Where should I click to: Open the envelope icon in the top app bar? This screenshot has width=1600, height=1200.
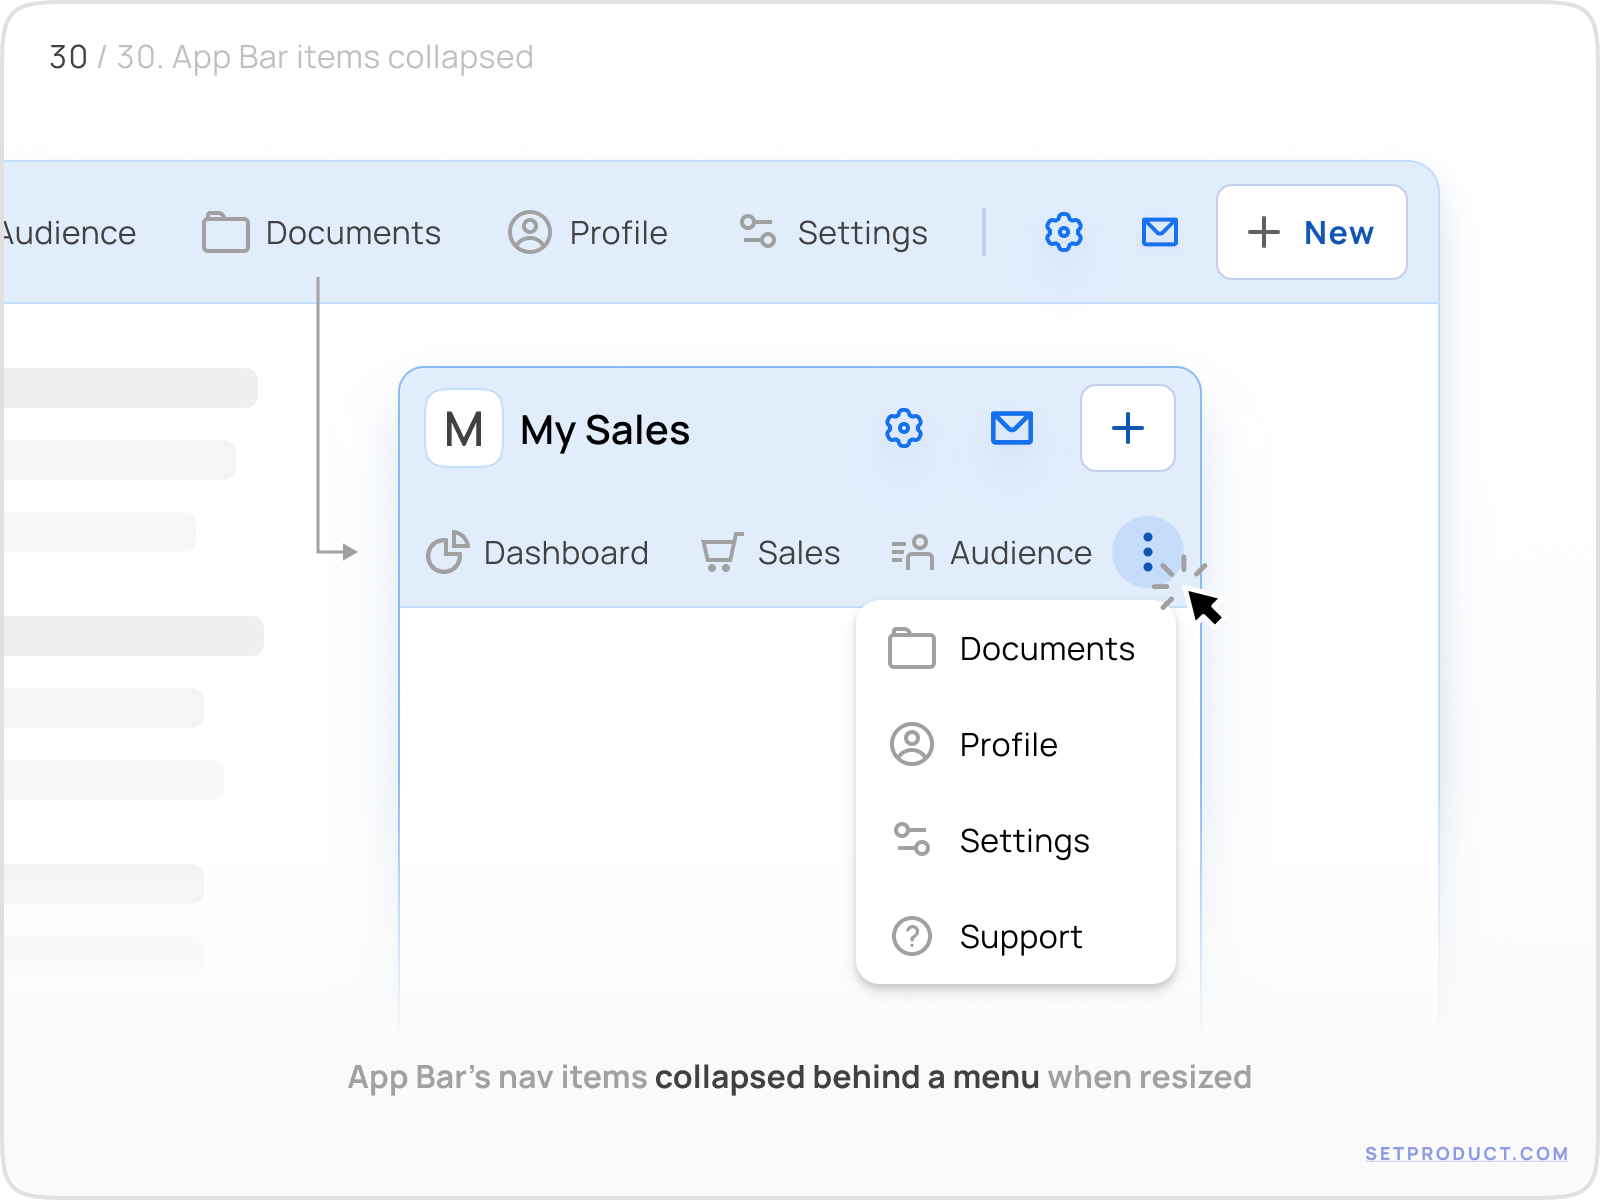[1159, 232]
